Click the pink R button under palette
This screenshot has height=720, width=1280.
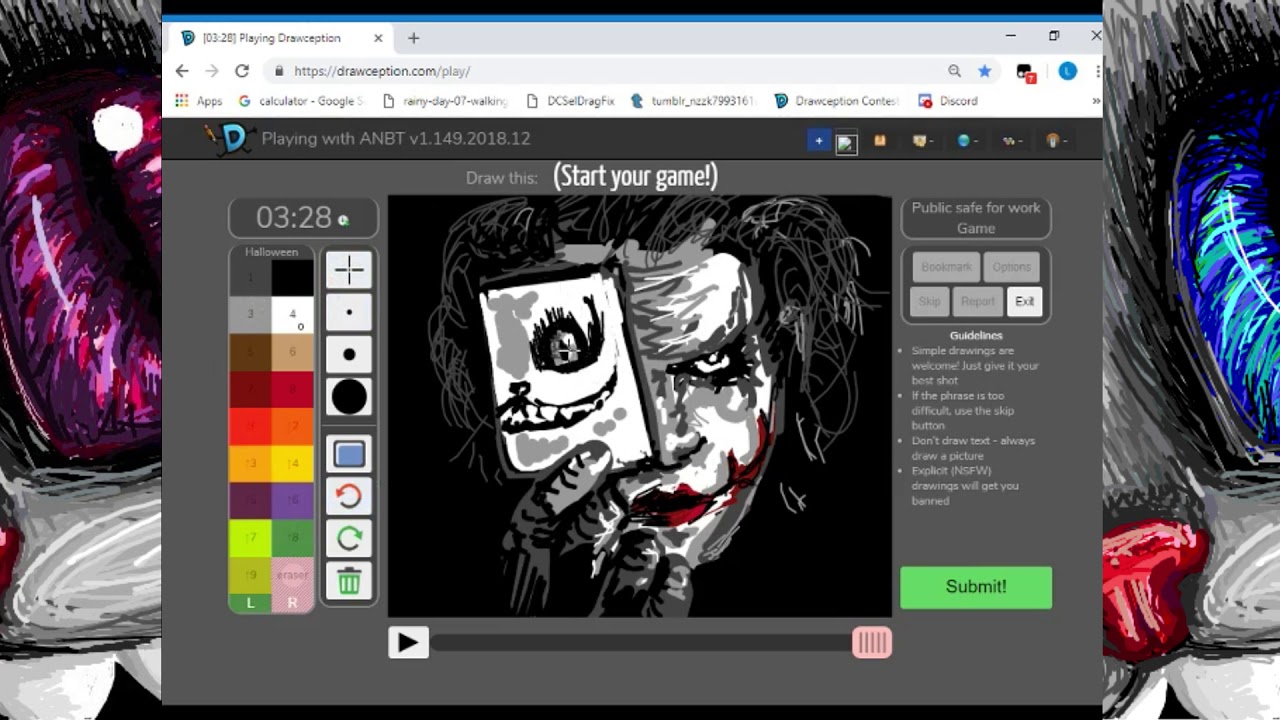(292, 602)
